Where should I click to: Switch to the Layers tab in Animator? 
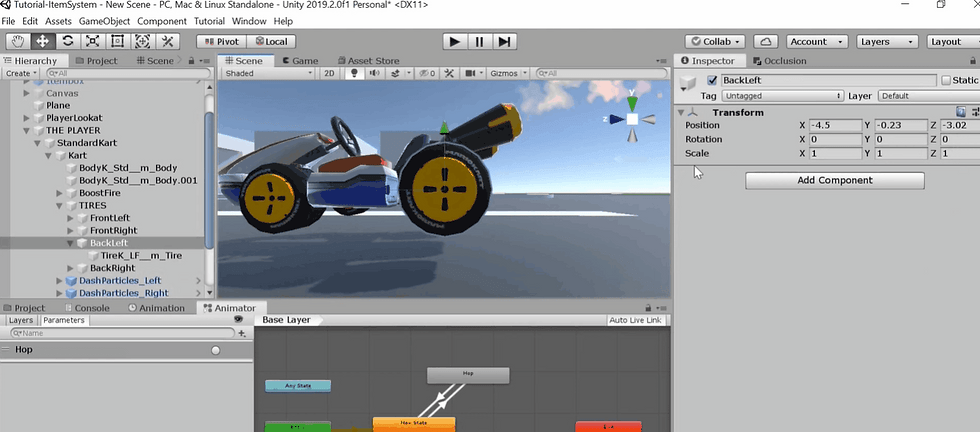(21, 320)
